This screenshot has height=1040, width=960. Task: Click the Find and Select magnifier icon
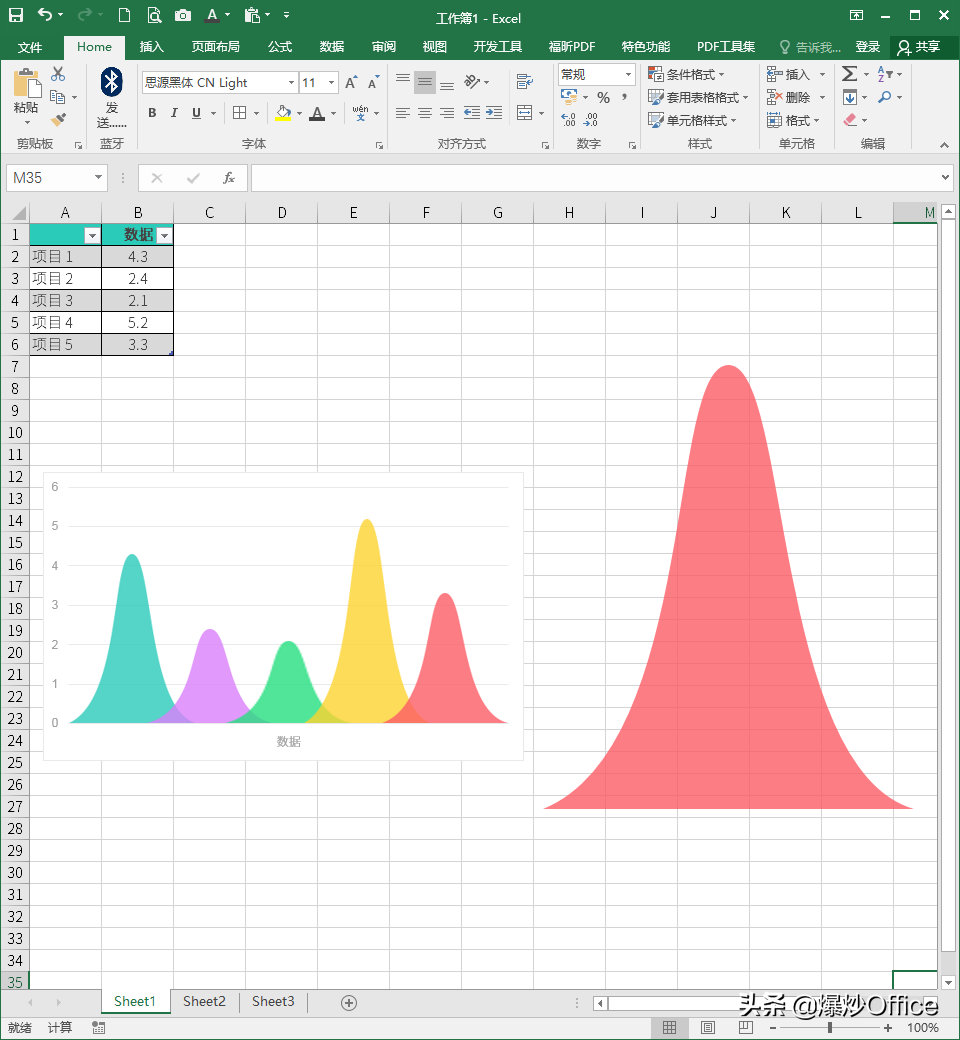pos(884,98)
